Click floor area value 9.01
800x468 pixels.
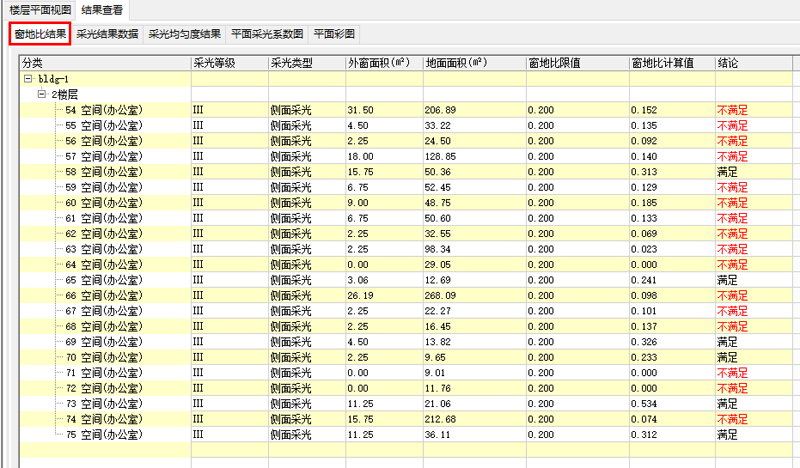click(435, 373)
